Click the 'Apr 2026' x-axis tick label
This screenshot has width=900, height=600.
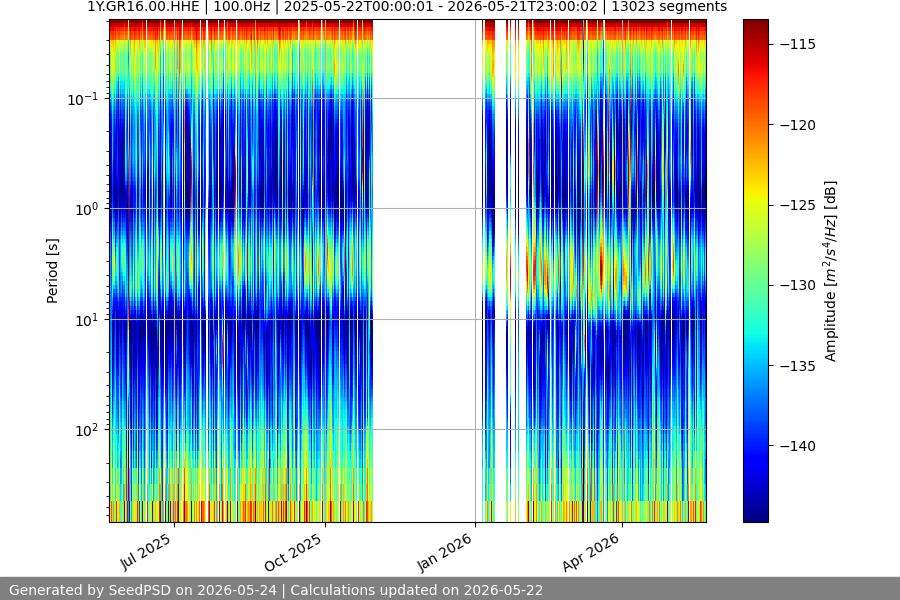pyautogui.click(x=591, y=552)
